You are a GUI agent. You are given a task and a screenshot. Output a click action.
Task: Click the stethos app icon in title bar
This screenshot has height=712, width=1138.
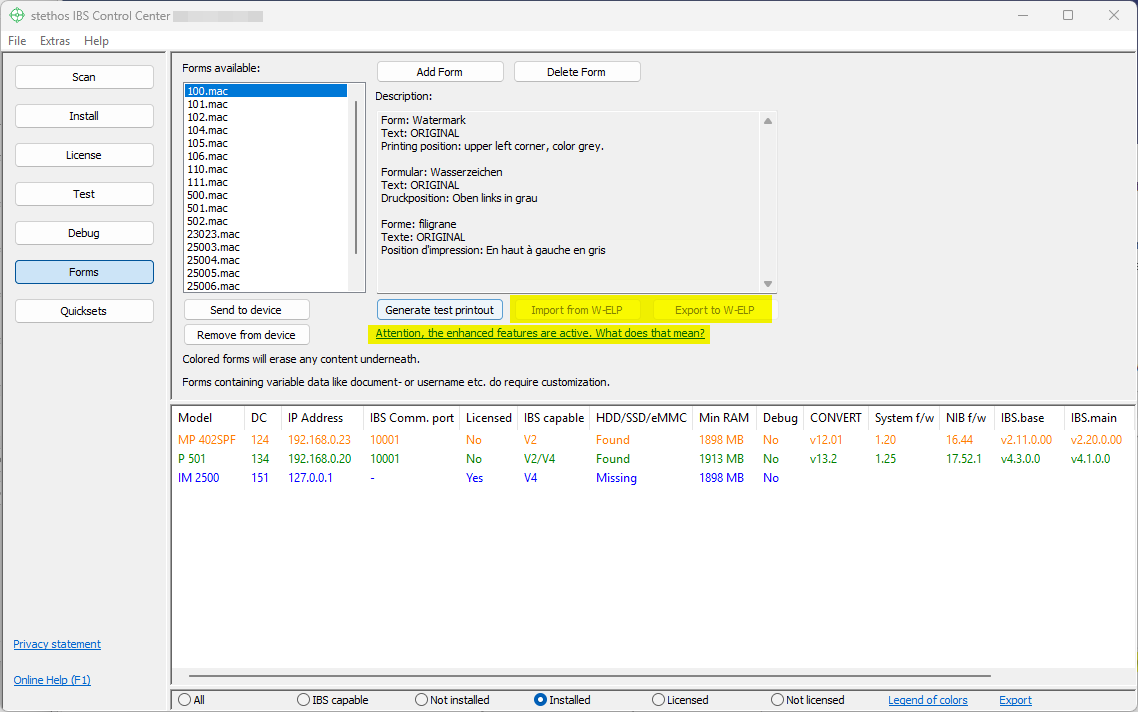click(x=16, y=15)
